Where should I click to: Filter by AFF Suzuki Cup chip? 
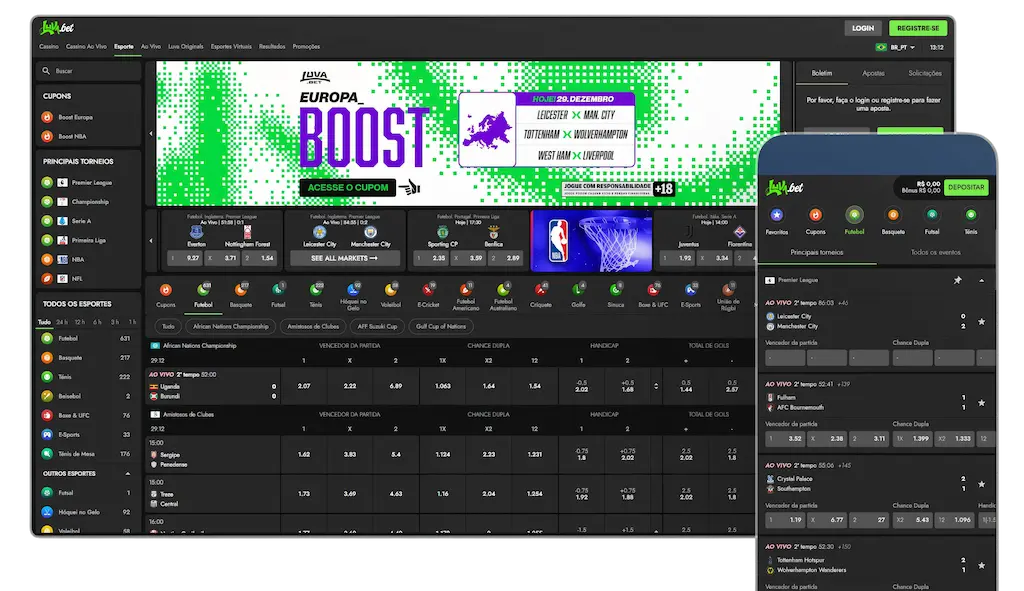coord(377,327)
